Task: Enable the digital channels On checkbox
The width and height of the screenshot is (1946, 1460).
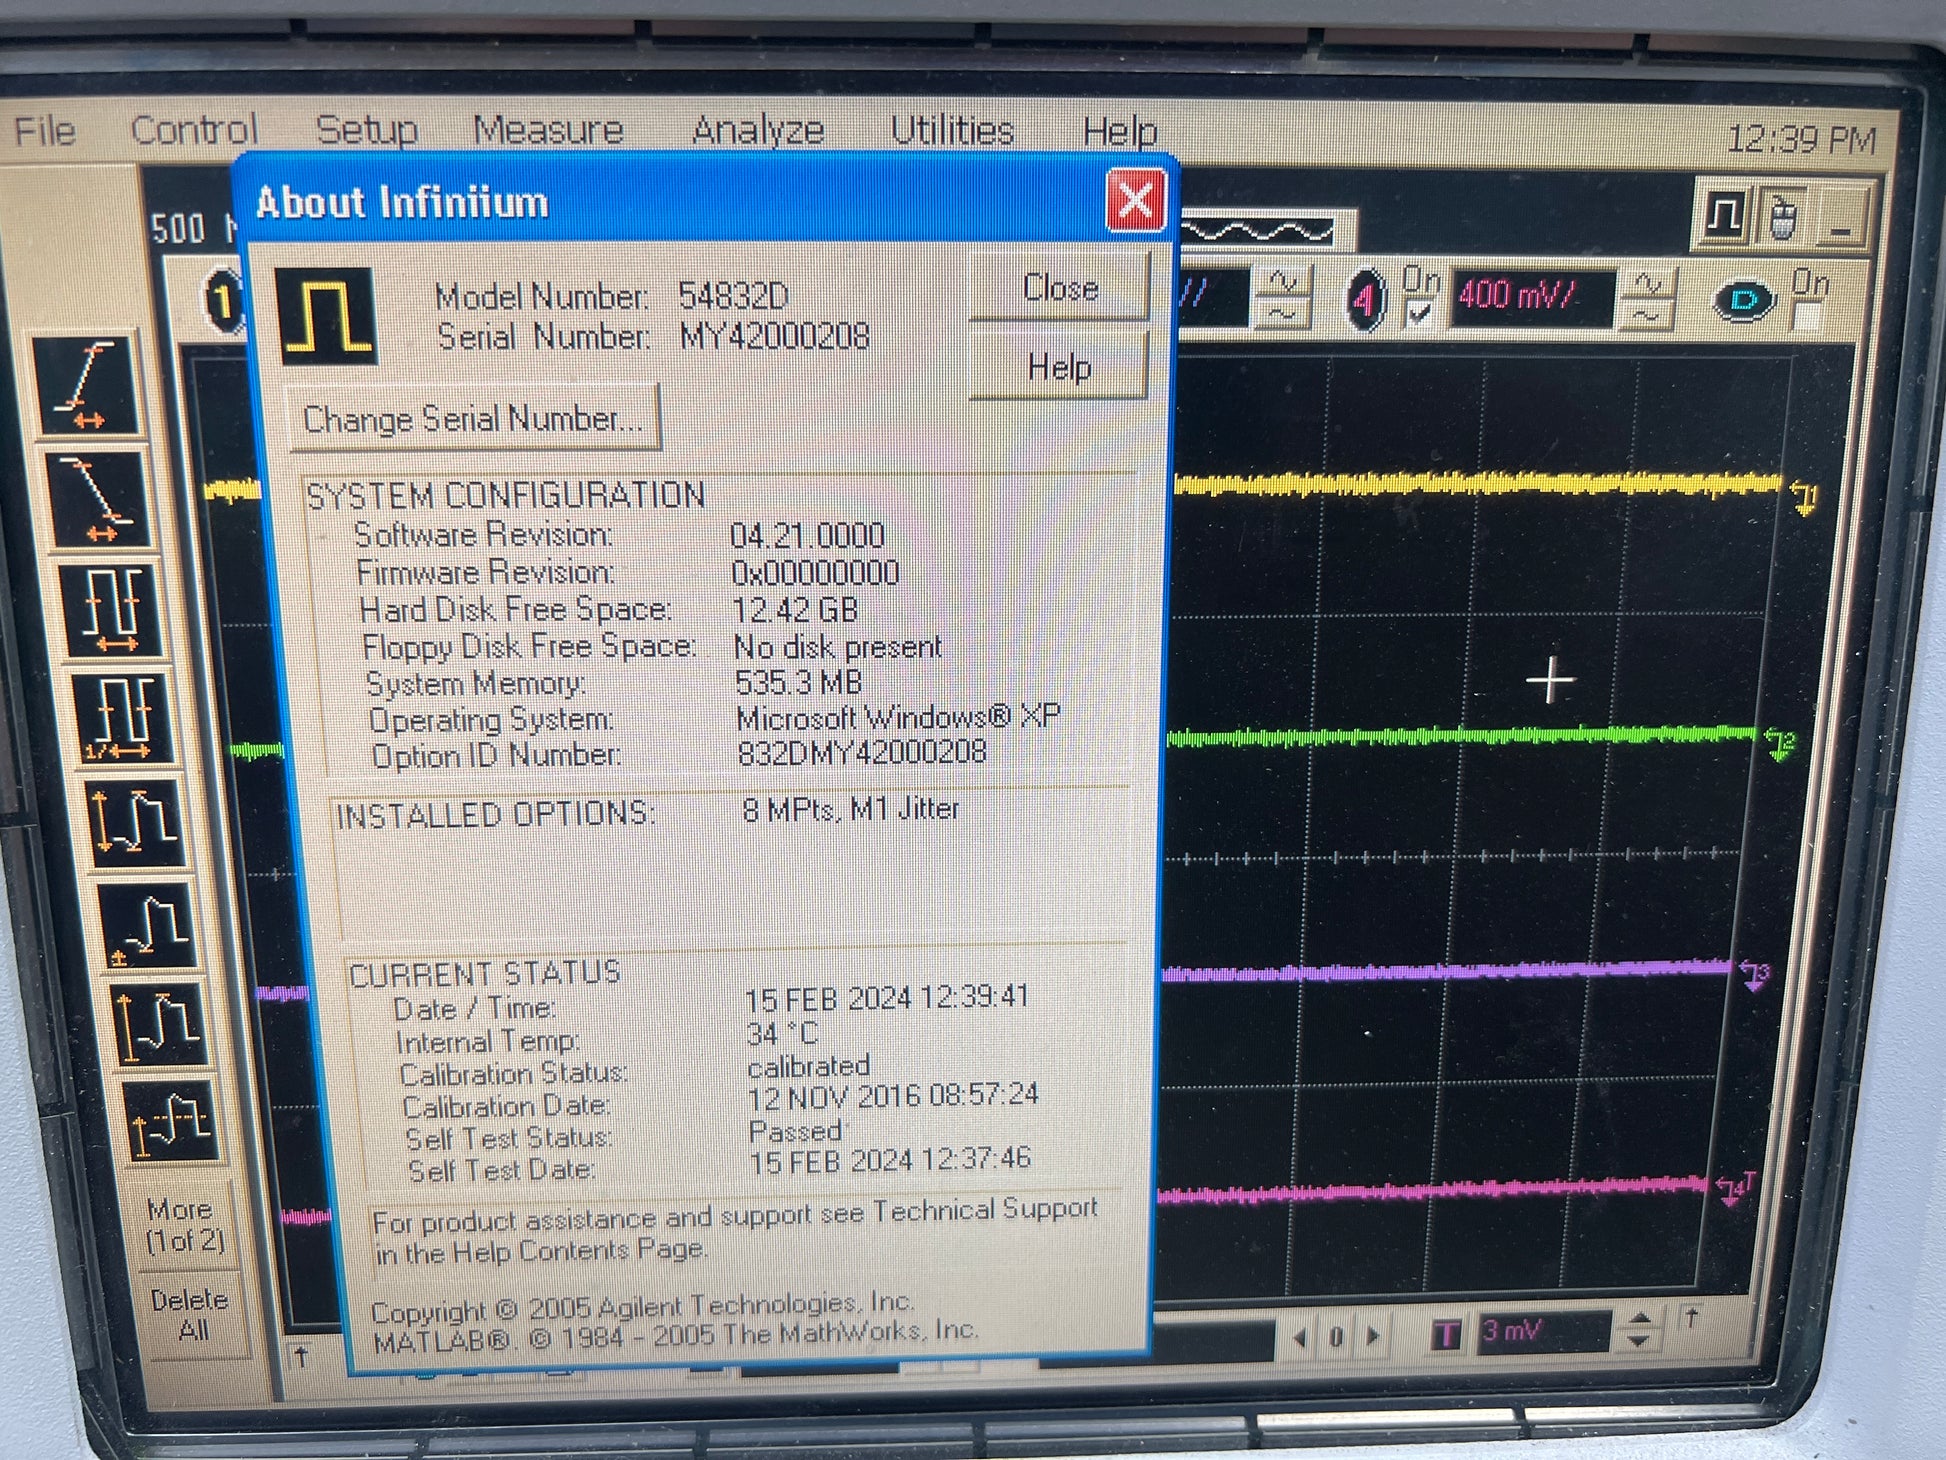Action: (1806, 316)
